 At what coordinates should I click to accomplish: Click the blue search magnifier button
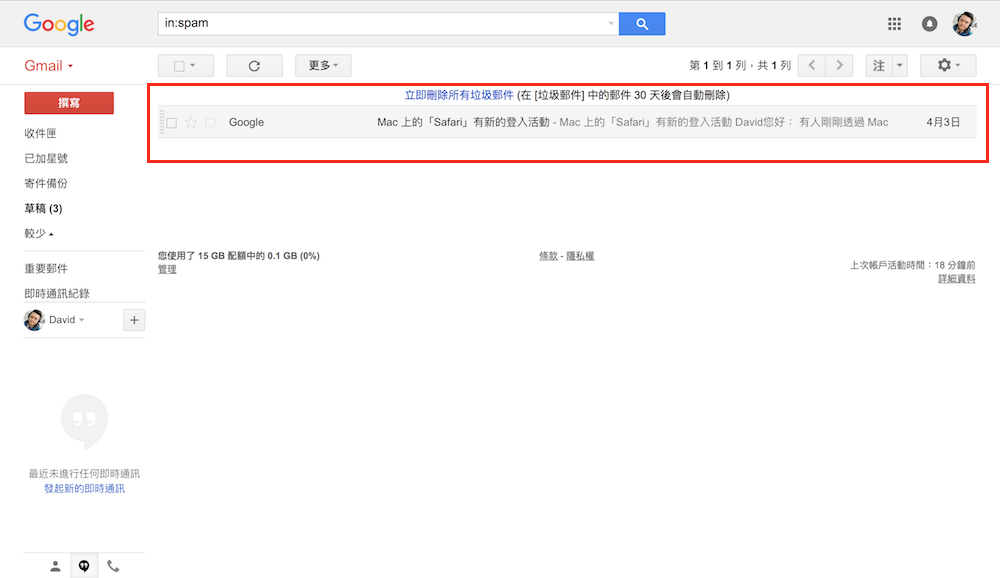coord(642,24)
